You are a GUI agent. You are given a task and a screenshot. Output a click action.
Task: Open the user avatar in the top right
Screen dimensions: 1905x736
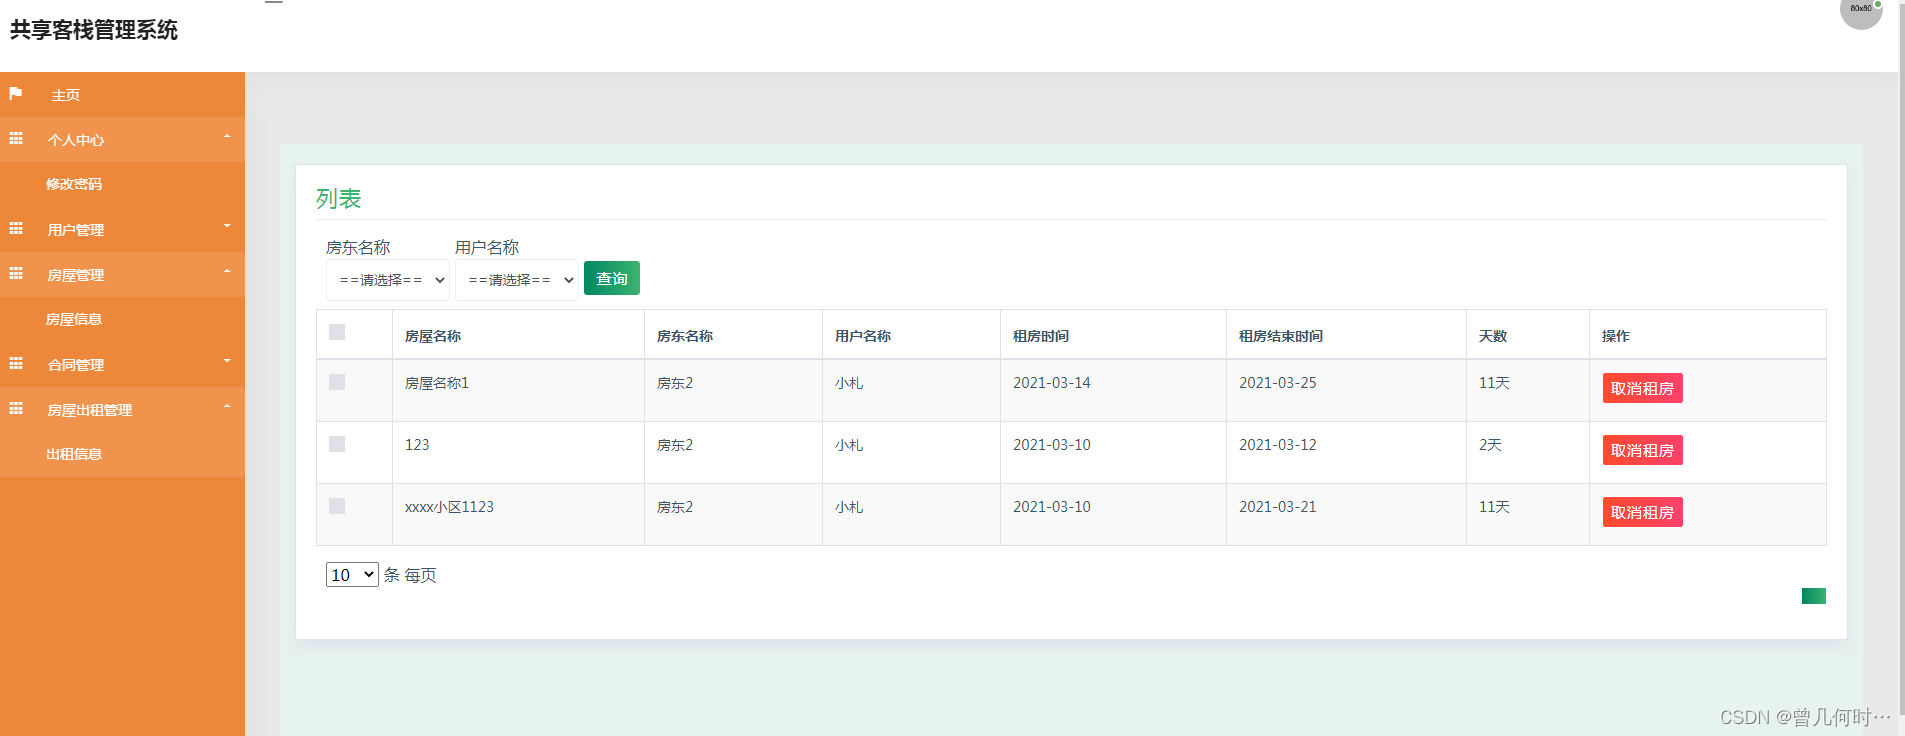point(1861,10)
